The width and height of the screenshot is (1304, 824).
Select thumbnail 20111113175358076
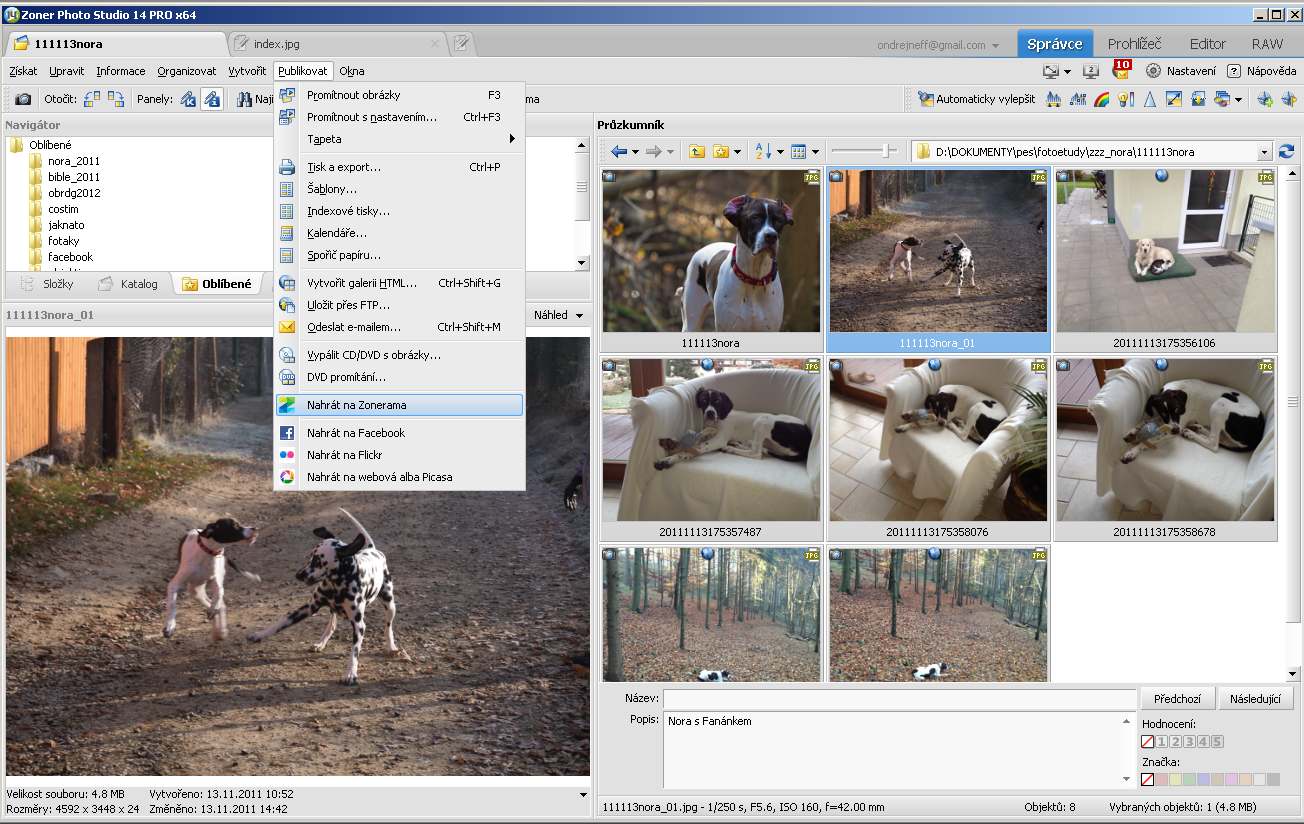coord(938,449)
